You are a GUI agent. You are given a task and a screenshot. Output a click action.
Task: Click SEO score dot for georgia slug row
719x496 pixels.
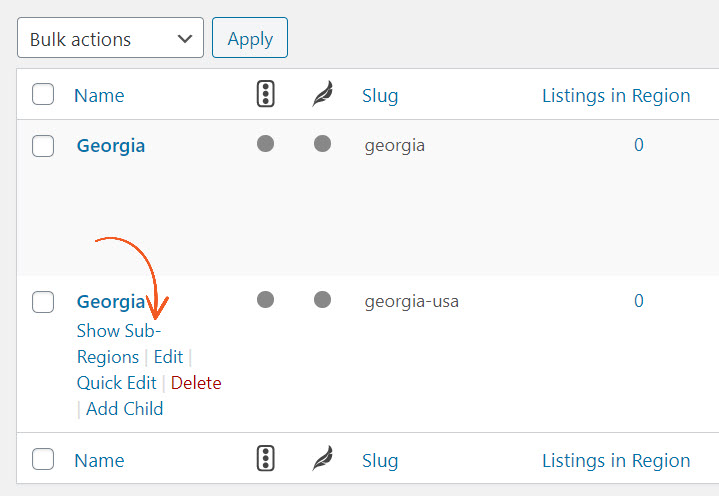coord(265,143)
